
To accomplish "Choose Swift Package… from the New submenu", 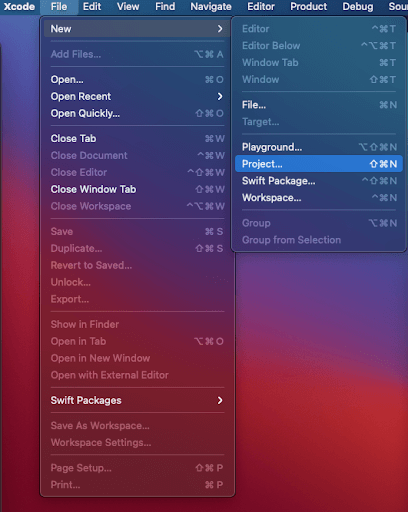I will pyautogui.click(x=319, y=181).
